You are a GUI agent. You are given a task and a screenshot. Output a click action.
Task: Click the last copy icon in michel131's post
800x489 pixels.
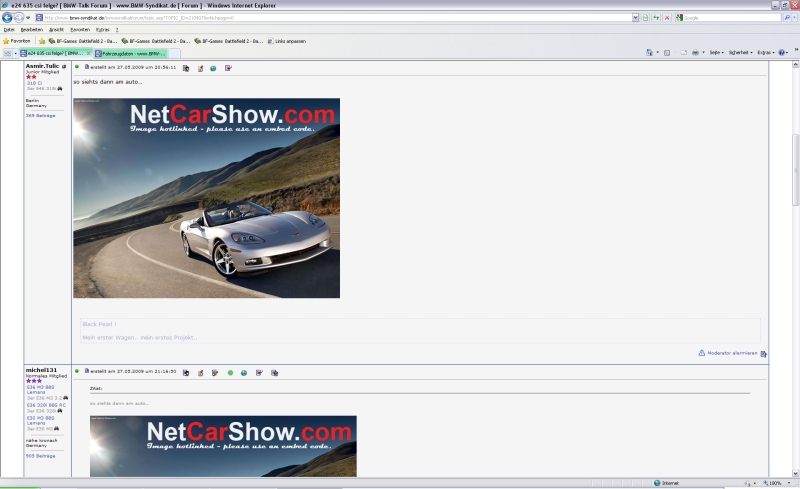[x=274, y=373]
